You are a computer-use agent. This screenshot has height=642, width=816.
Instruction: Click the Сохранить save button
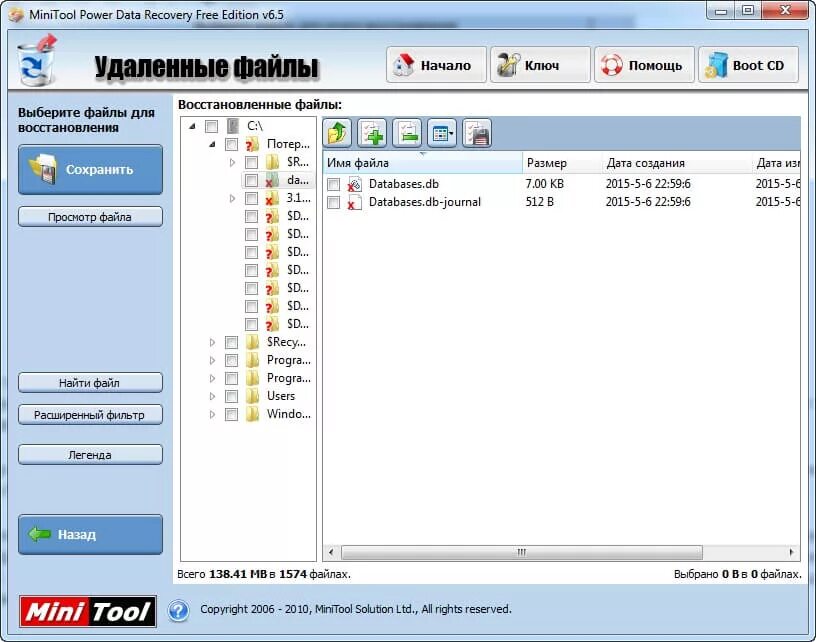[x=91, y=170]
